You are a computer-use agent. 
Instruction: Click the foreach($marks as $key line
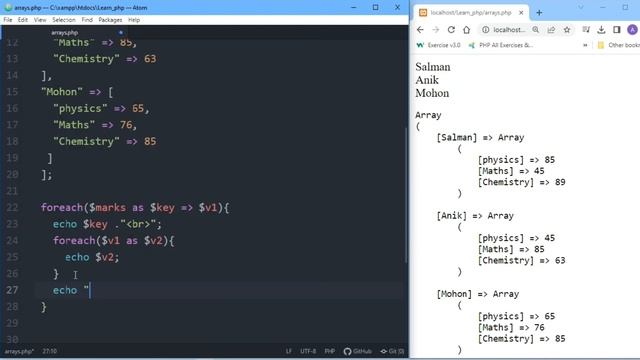135,207
